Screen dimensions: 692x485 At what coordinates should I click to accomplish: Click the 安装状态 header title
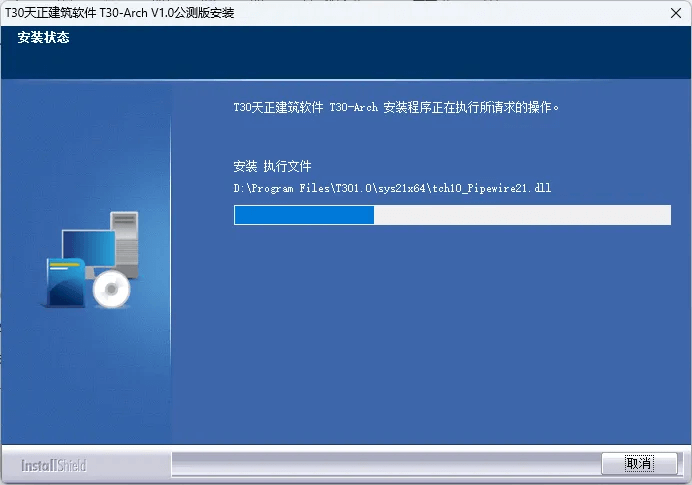point(43,38)
